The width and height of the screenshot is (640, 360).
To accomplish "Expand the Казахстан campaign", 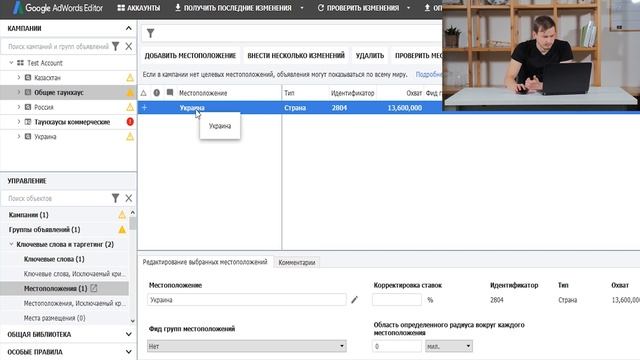I will click(18, 78).
